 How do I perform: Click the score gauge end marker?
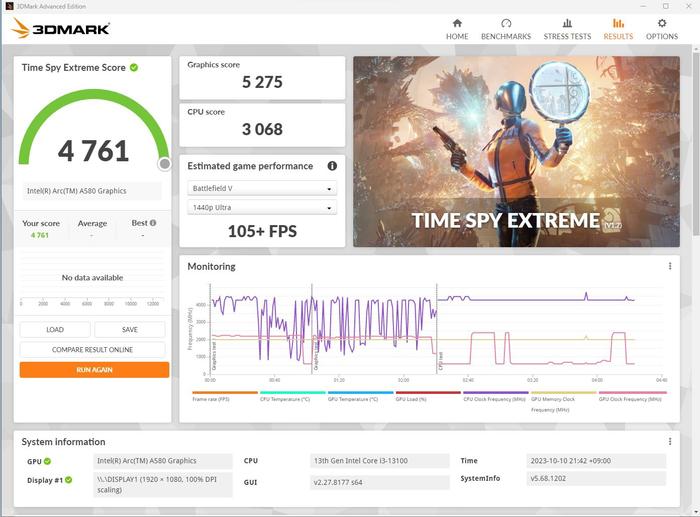(x=165, y=164)
